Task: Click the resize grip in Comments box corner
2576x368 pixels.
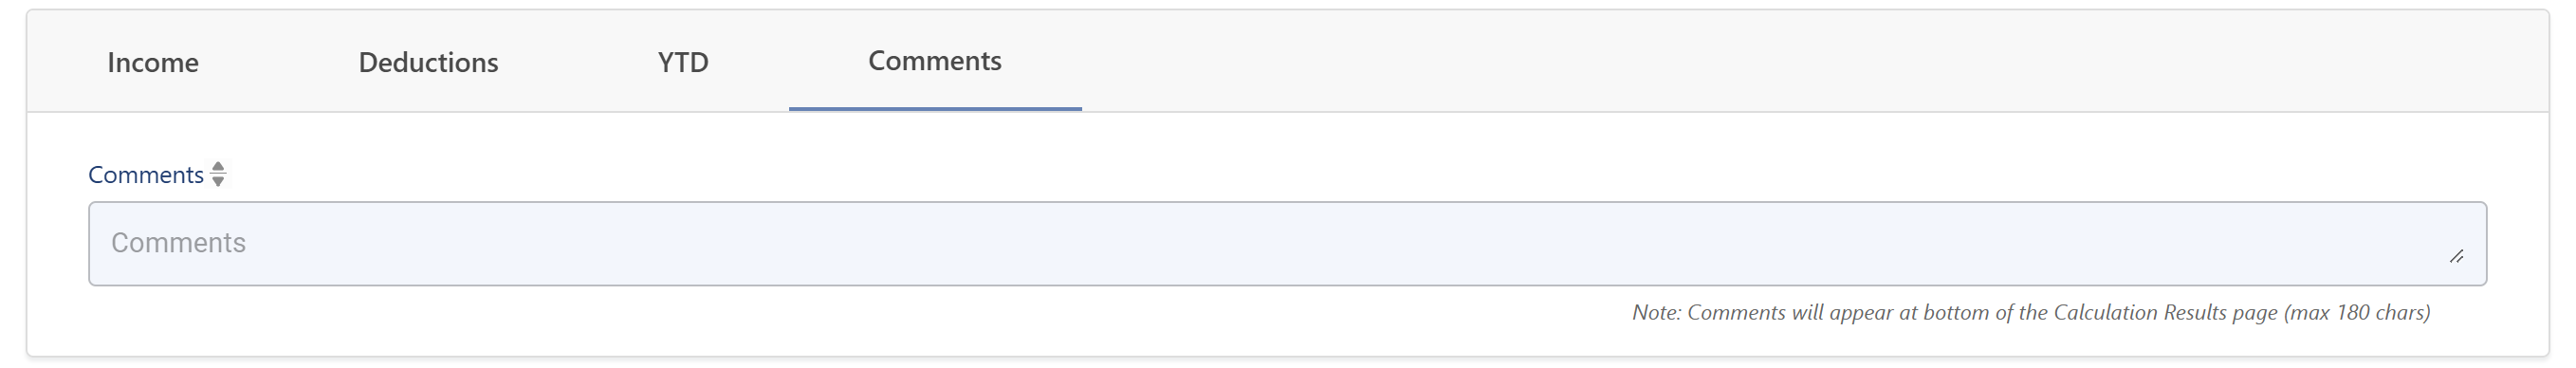Action: click(x=2456, y=257)
